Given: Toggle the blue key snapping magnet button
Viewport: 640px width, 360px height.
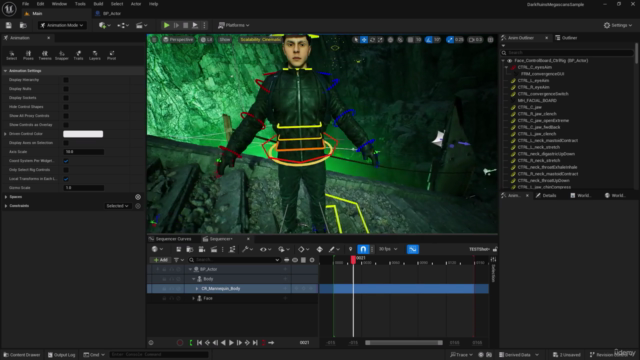Looking at the screenshot, I should pos(363,249).
